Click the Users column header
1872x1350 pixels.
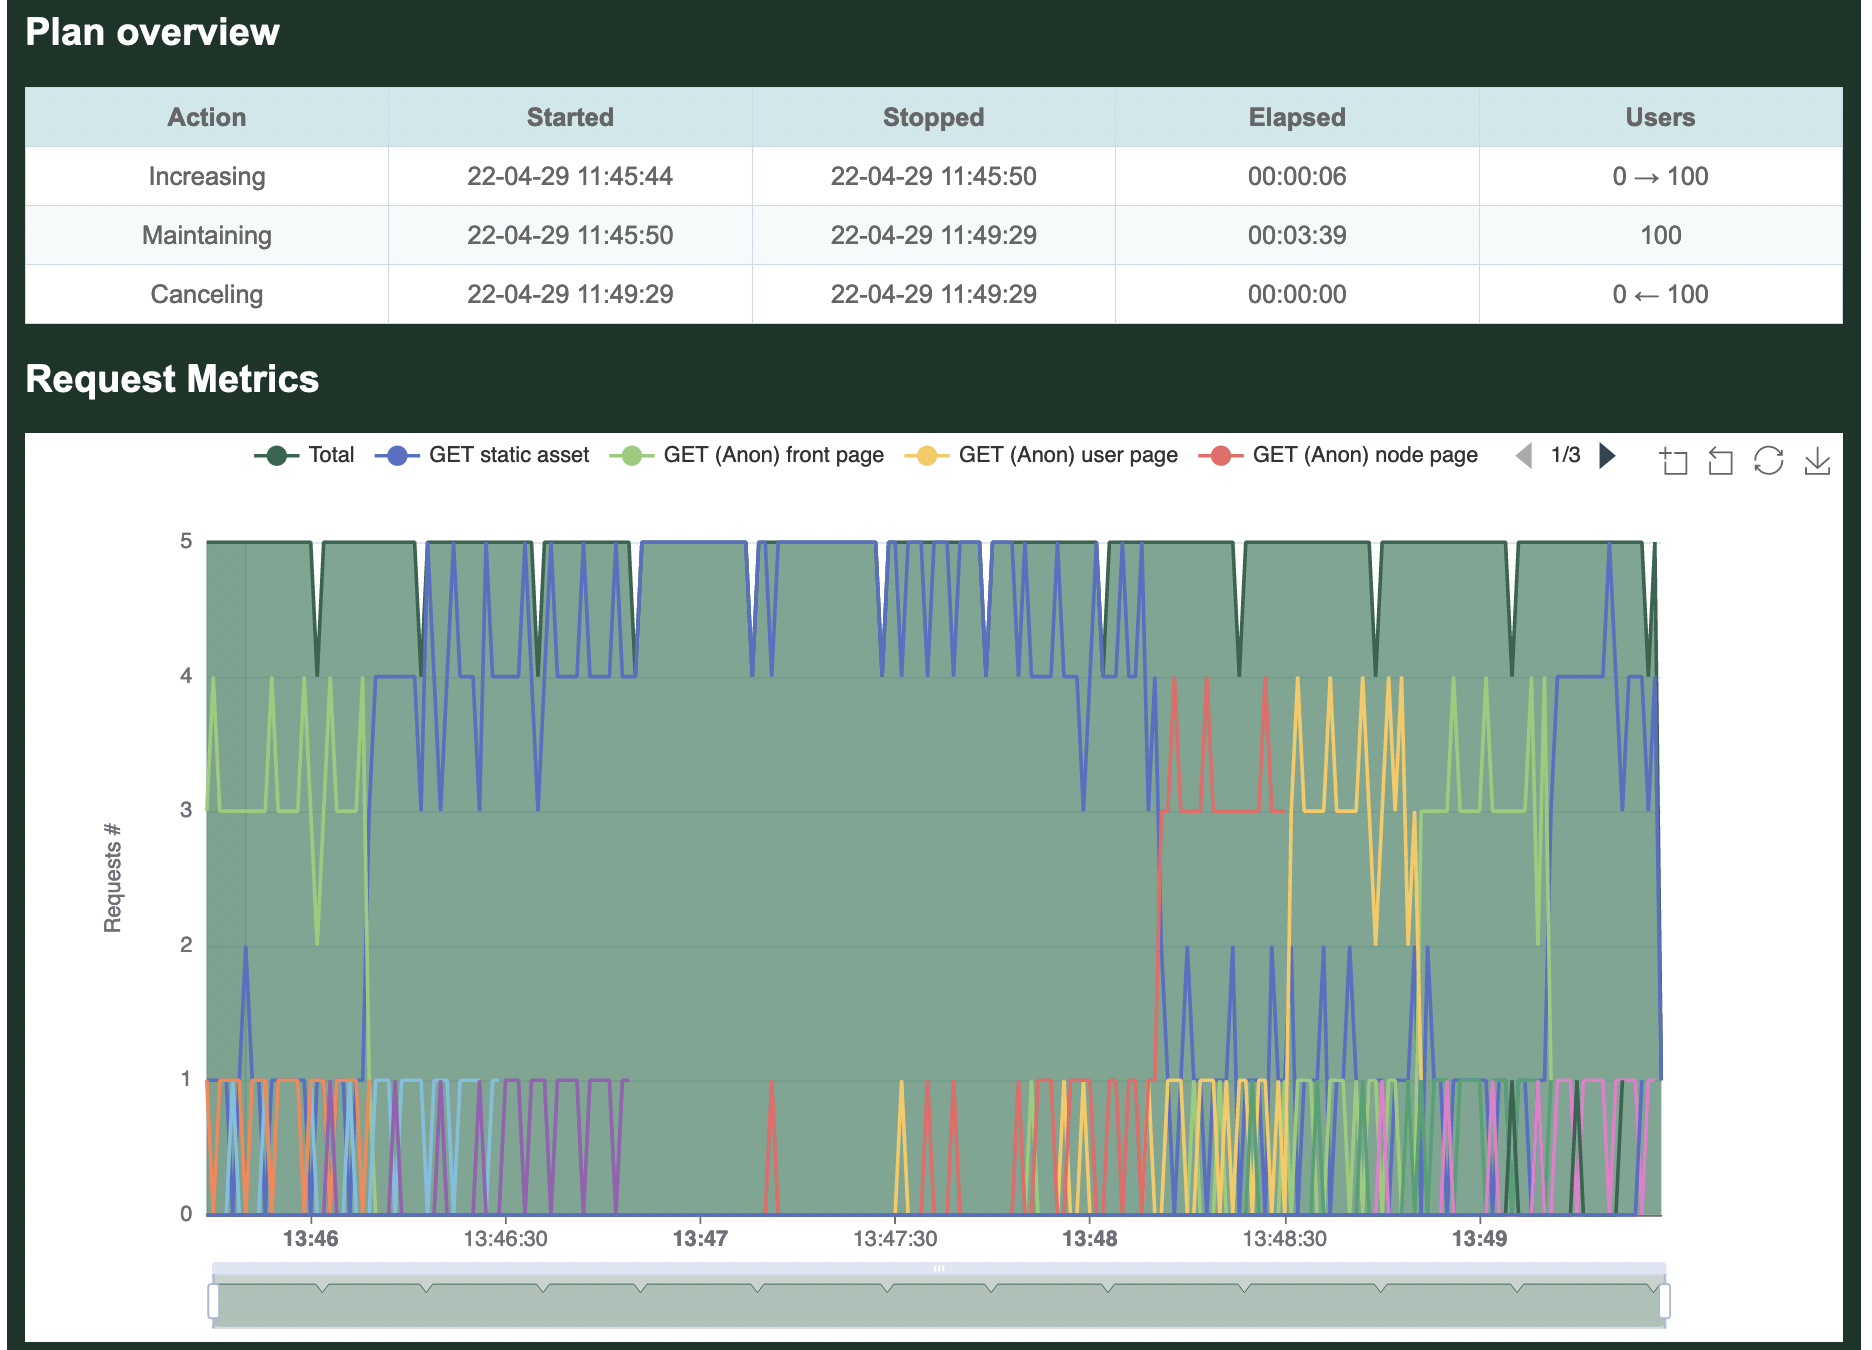tap(1661, 117)
